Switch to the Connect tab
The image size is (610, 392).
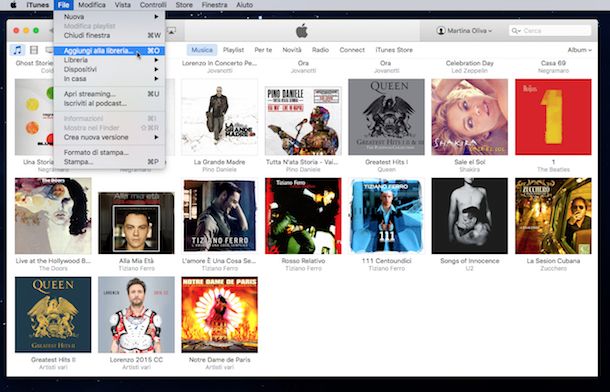[352, 50]
